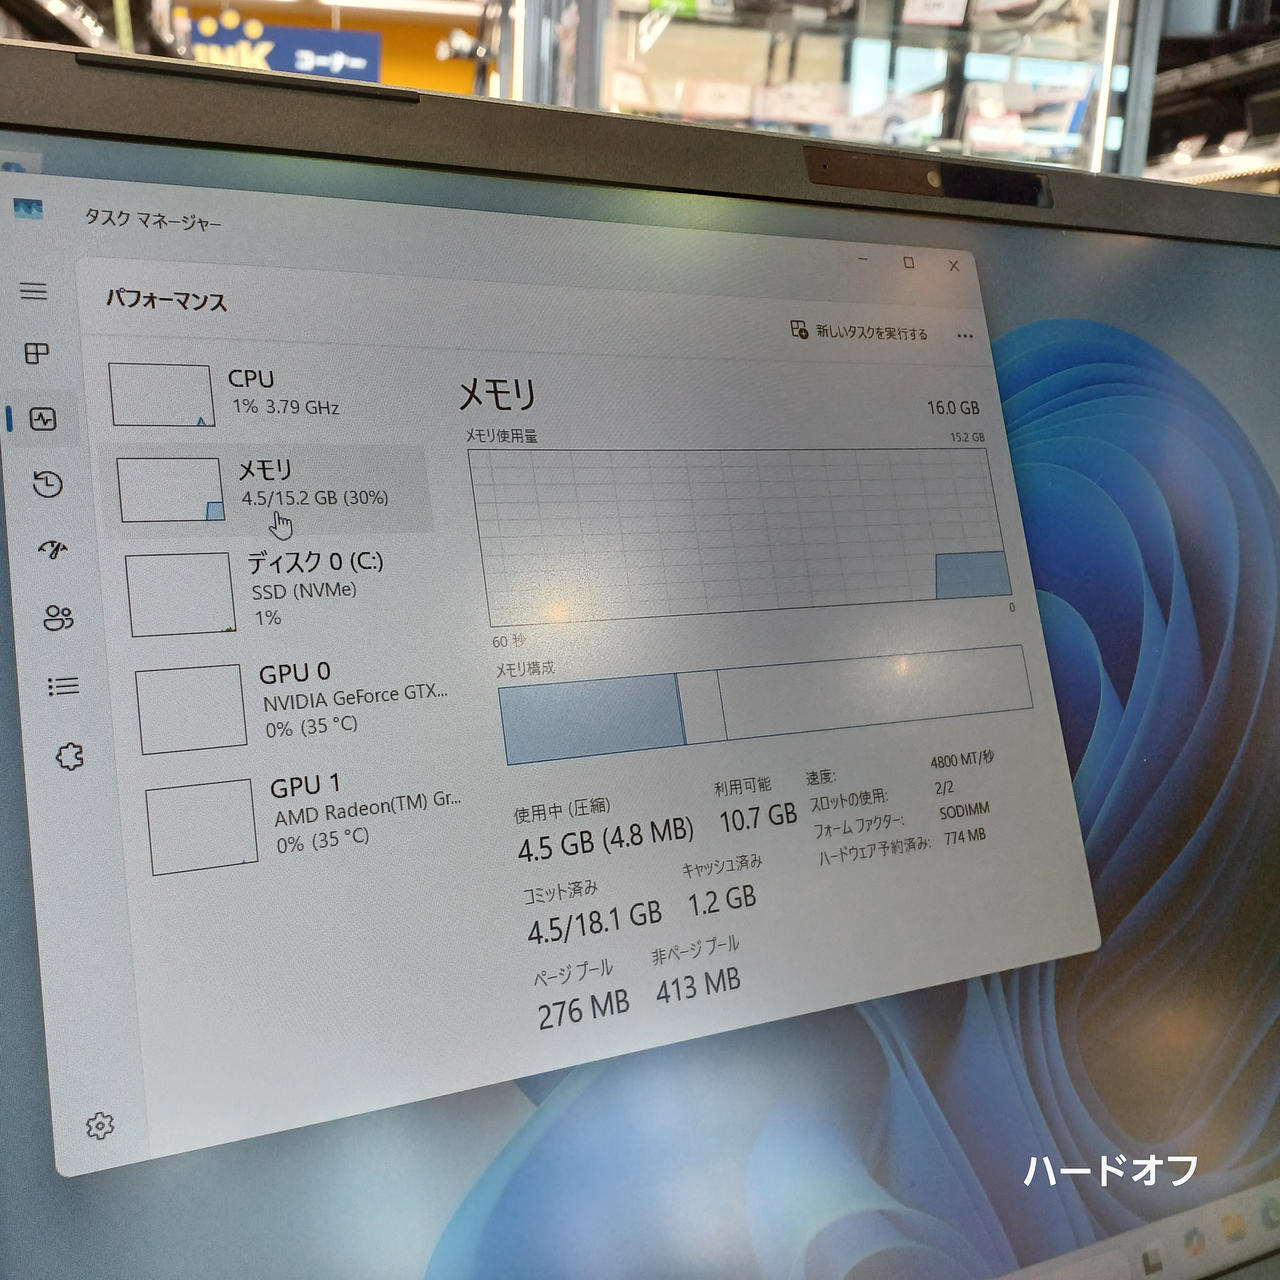1280x1280 pixels.
Task: Click the キャッシュ済み label
Action: (x=723, y=866)
